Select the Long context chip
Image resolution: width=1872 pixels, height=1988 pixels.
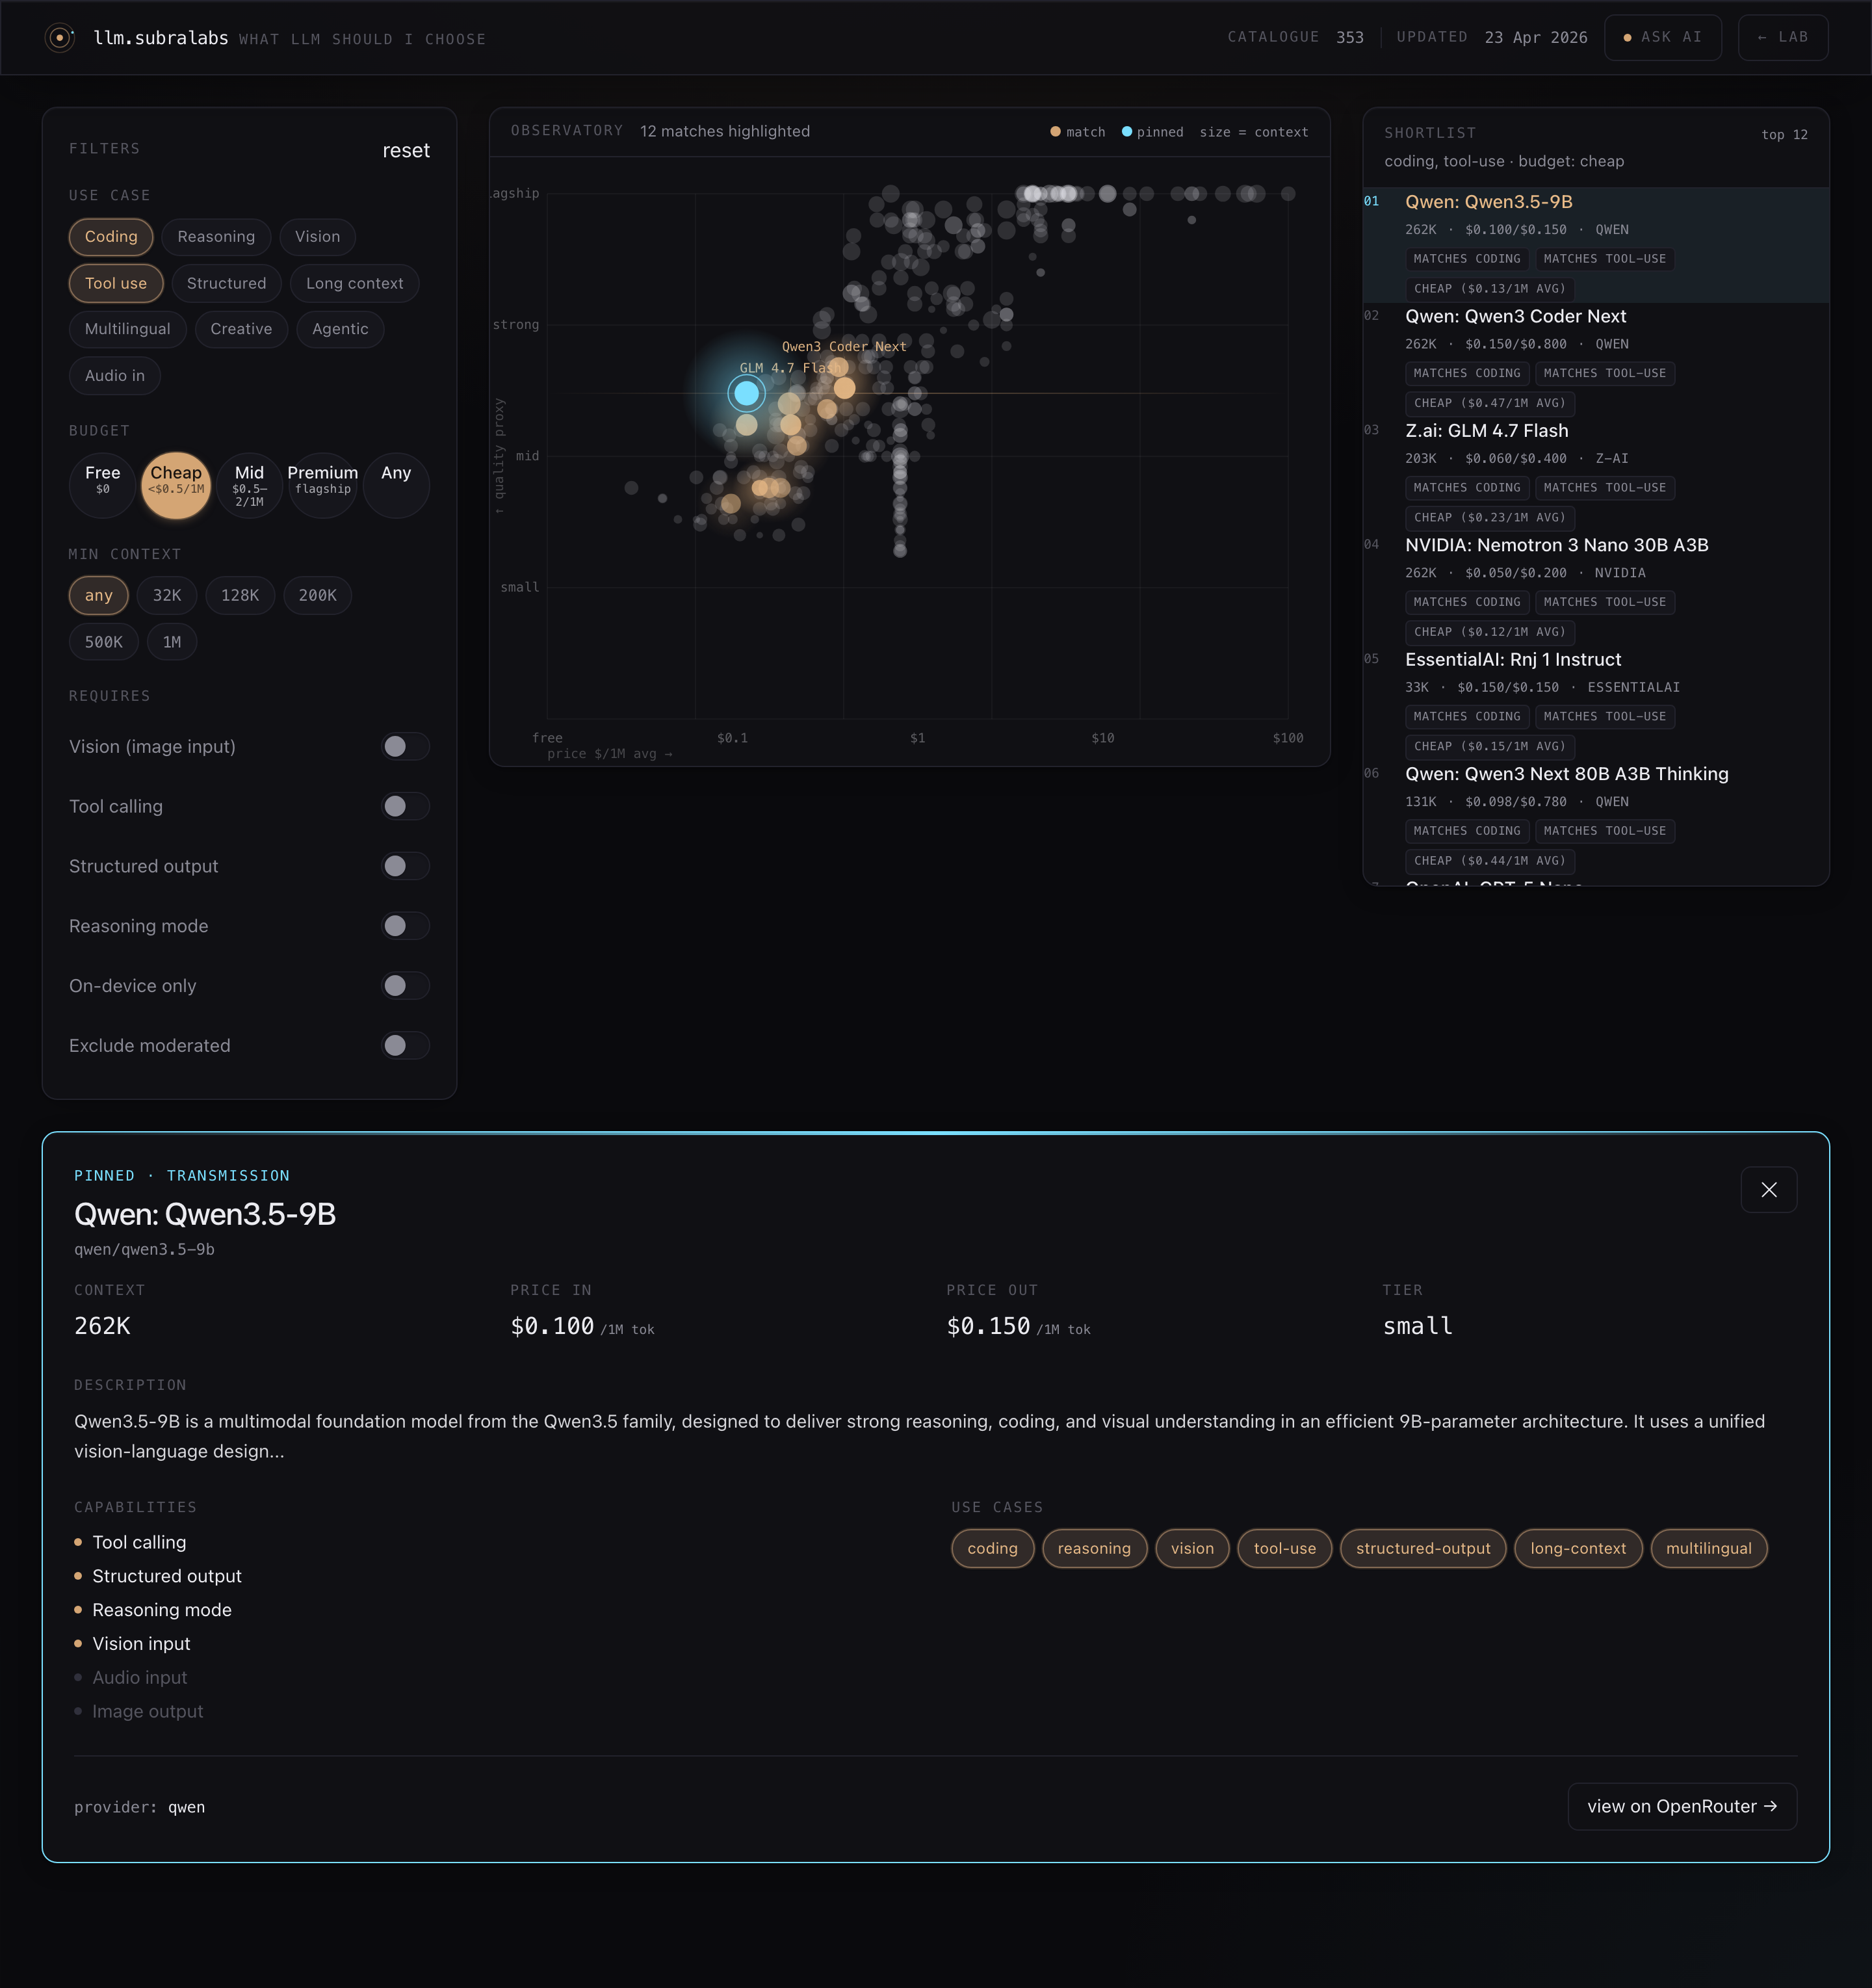click(x=355, y=283)
